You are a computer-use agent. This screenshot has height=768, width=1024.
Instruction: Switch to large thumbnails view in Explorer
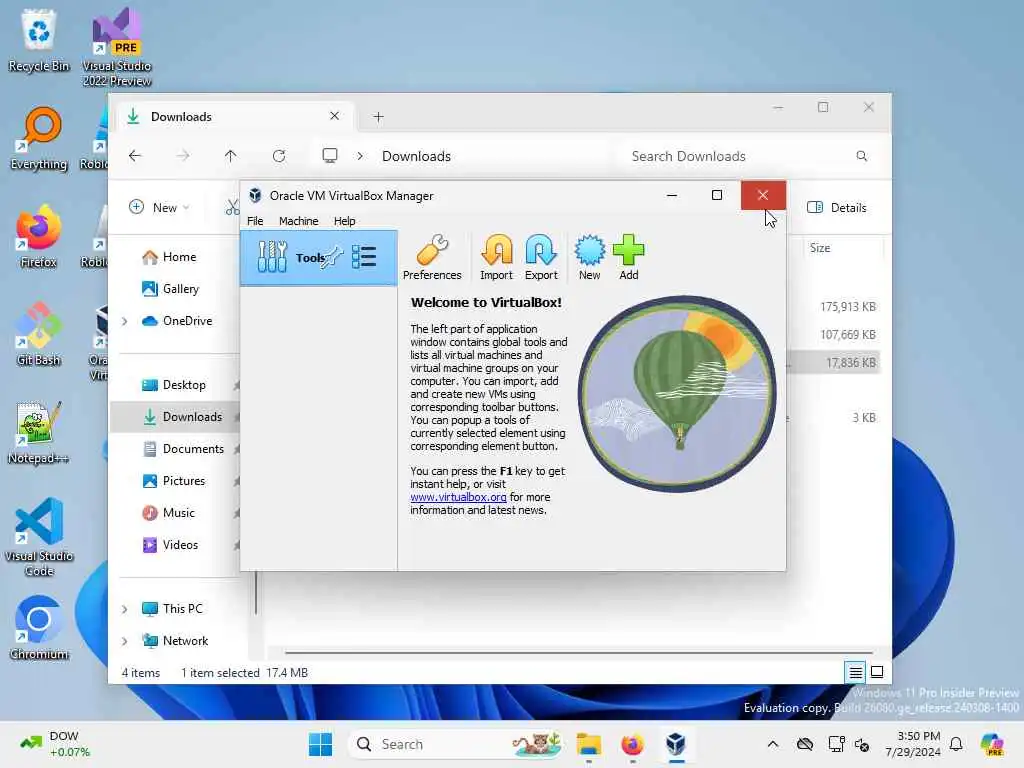877,672
